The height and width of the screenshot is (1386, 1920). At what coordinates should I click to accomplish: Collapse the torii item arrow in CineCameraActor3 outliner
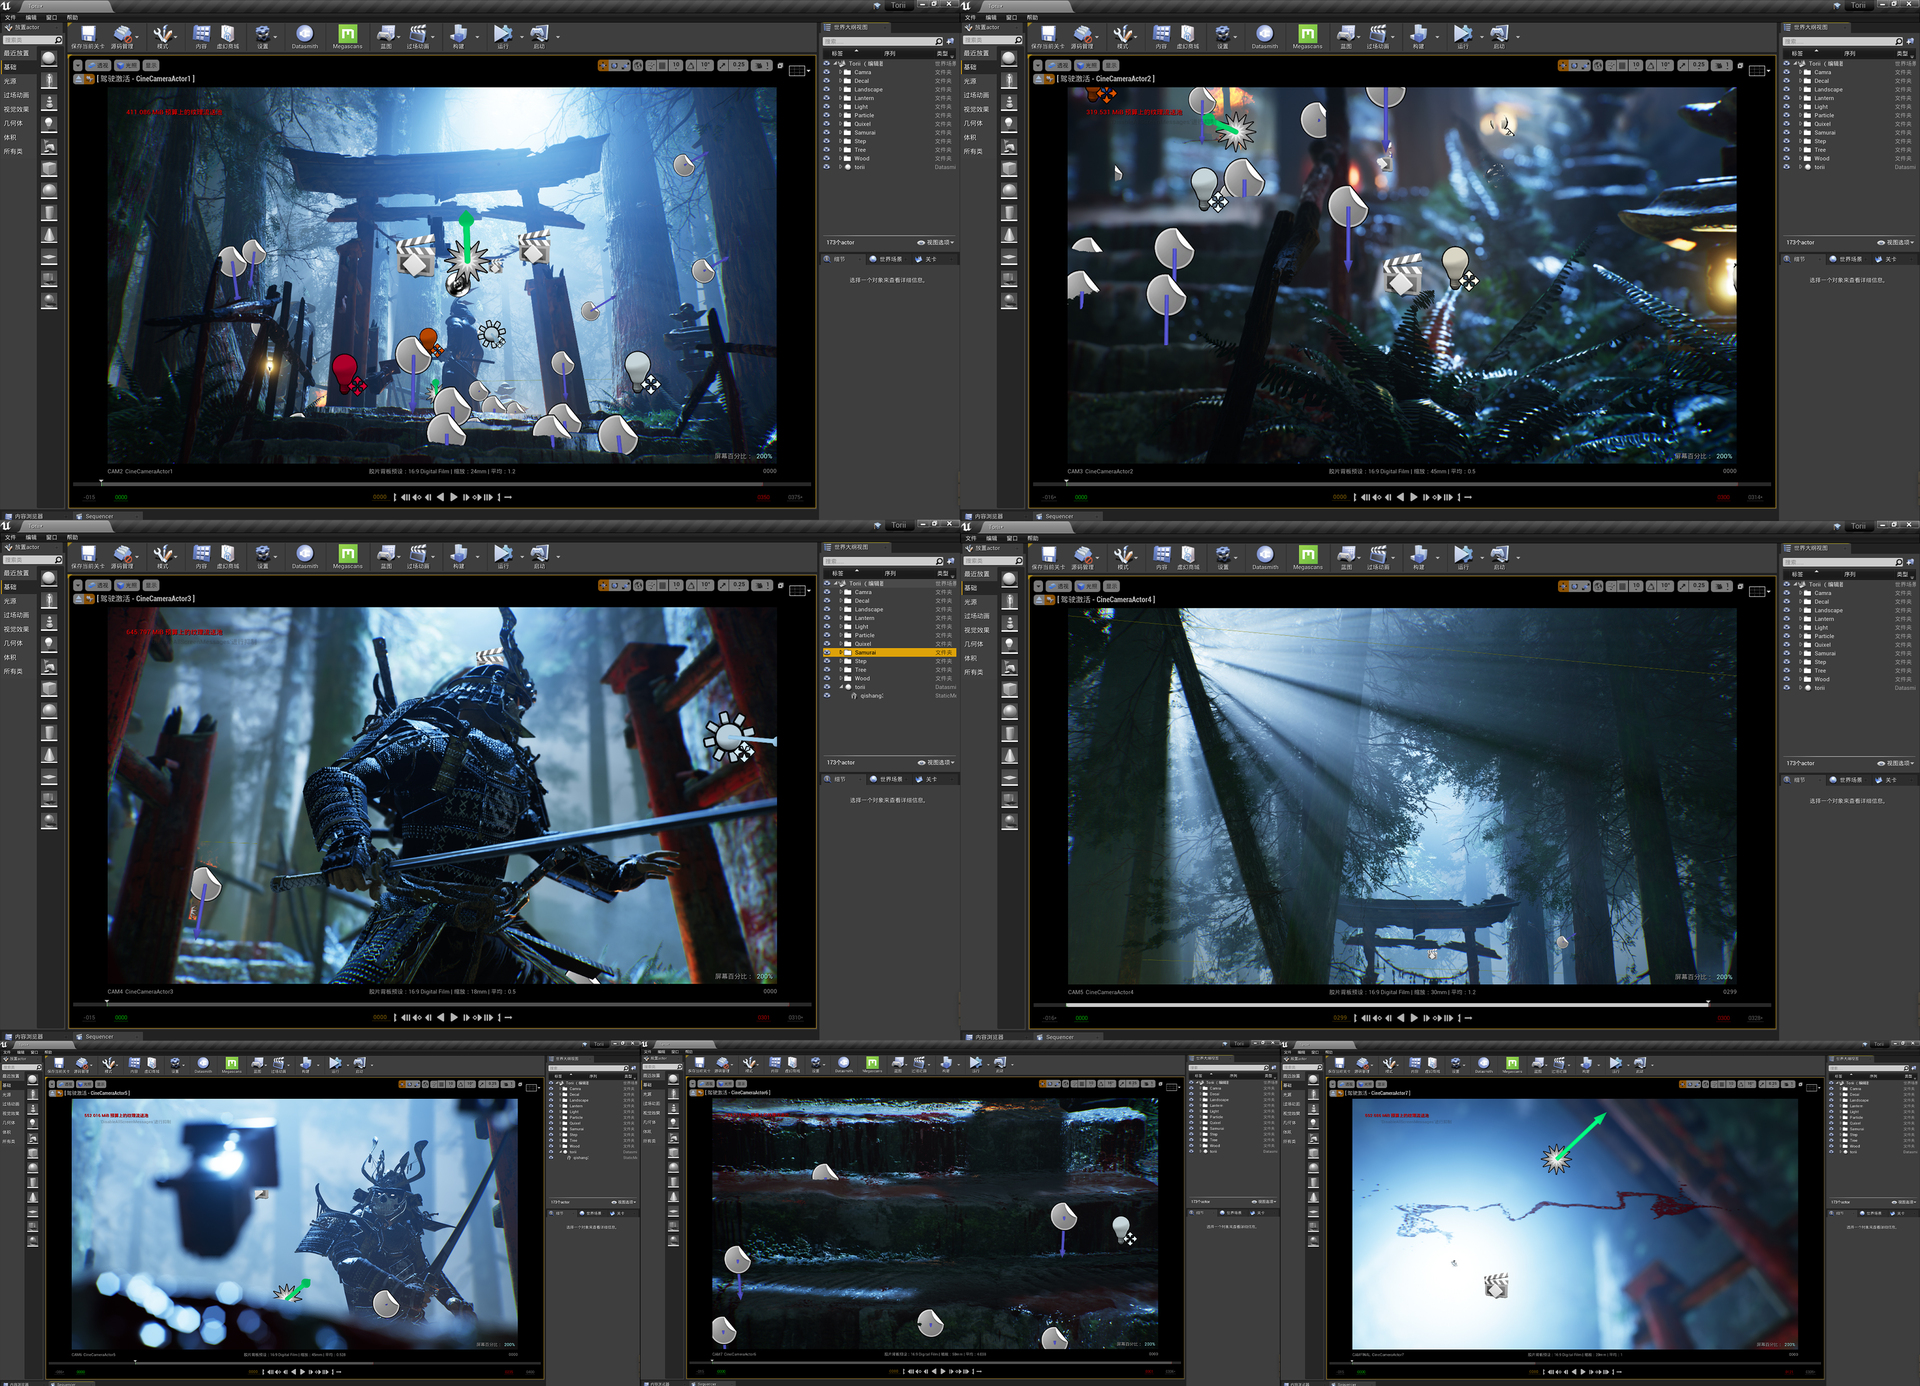coord(839,687)
